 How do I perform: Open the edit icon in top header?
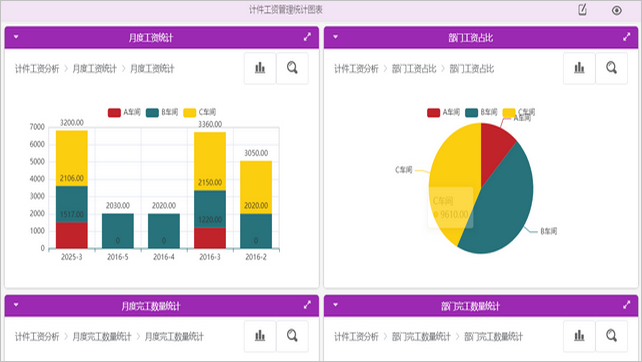(582, 9)
